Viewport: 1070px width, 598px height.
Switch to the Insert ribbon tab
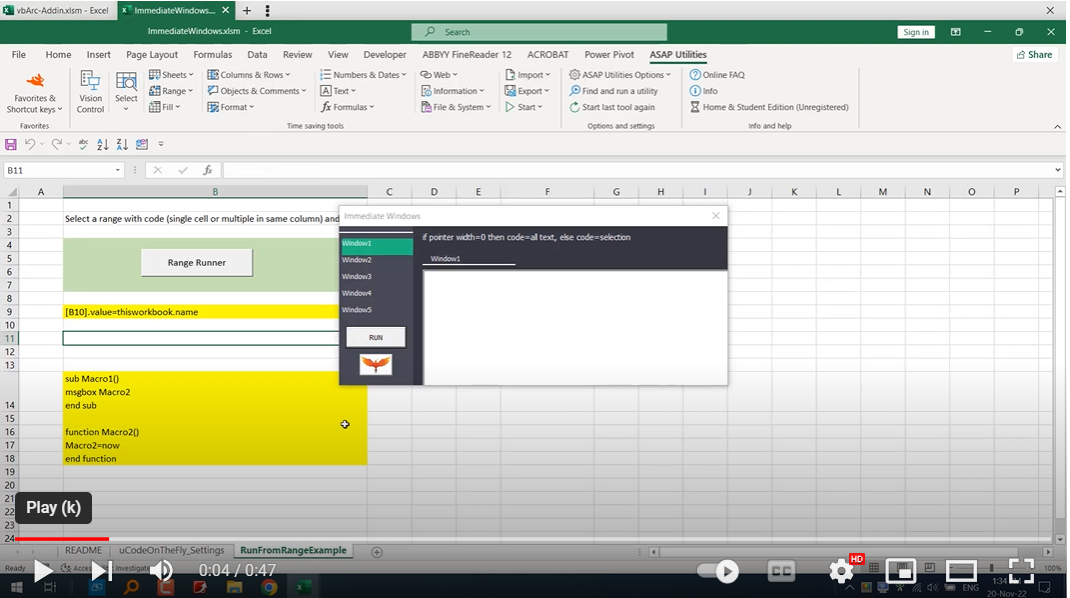pyautogui.click(x=98, y=55)
